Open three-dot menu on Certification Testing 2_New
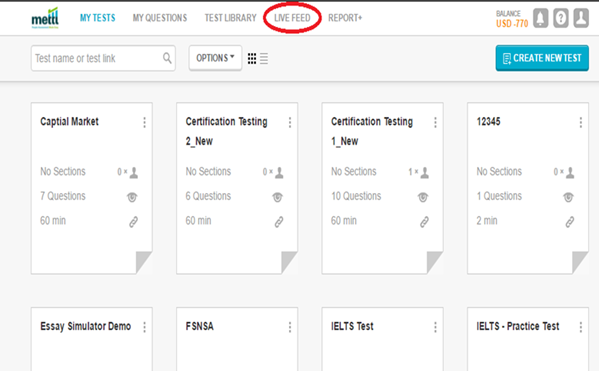This screenshot has height=371, width=599. tap(290, 122)
